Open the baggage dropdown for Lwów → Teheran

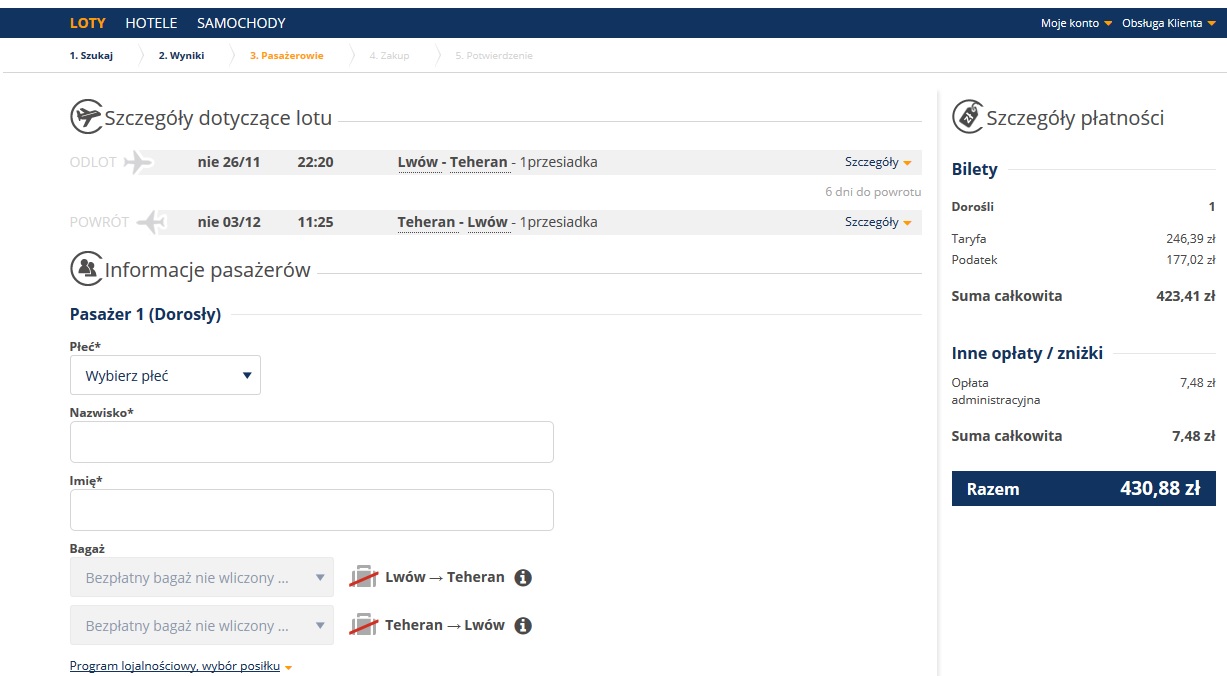click(x=202, y=577)
